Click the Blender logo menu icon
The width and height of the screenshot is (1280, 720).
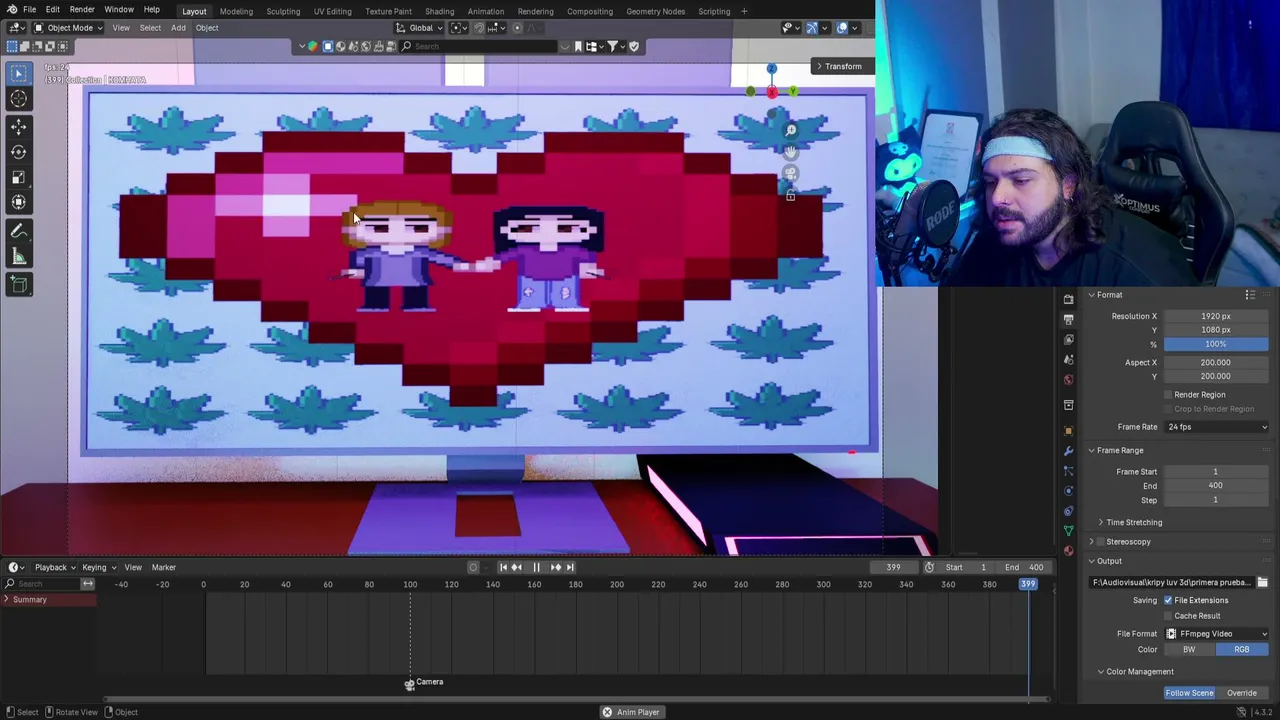tap(11, 10)
